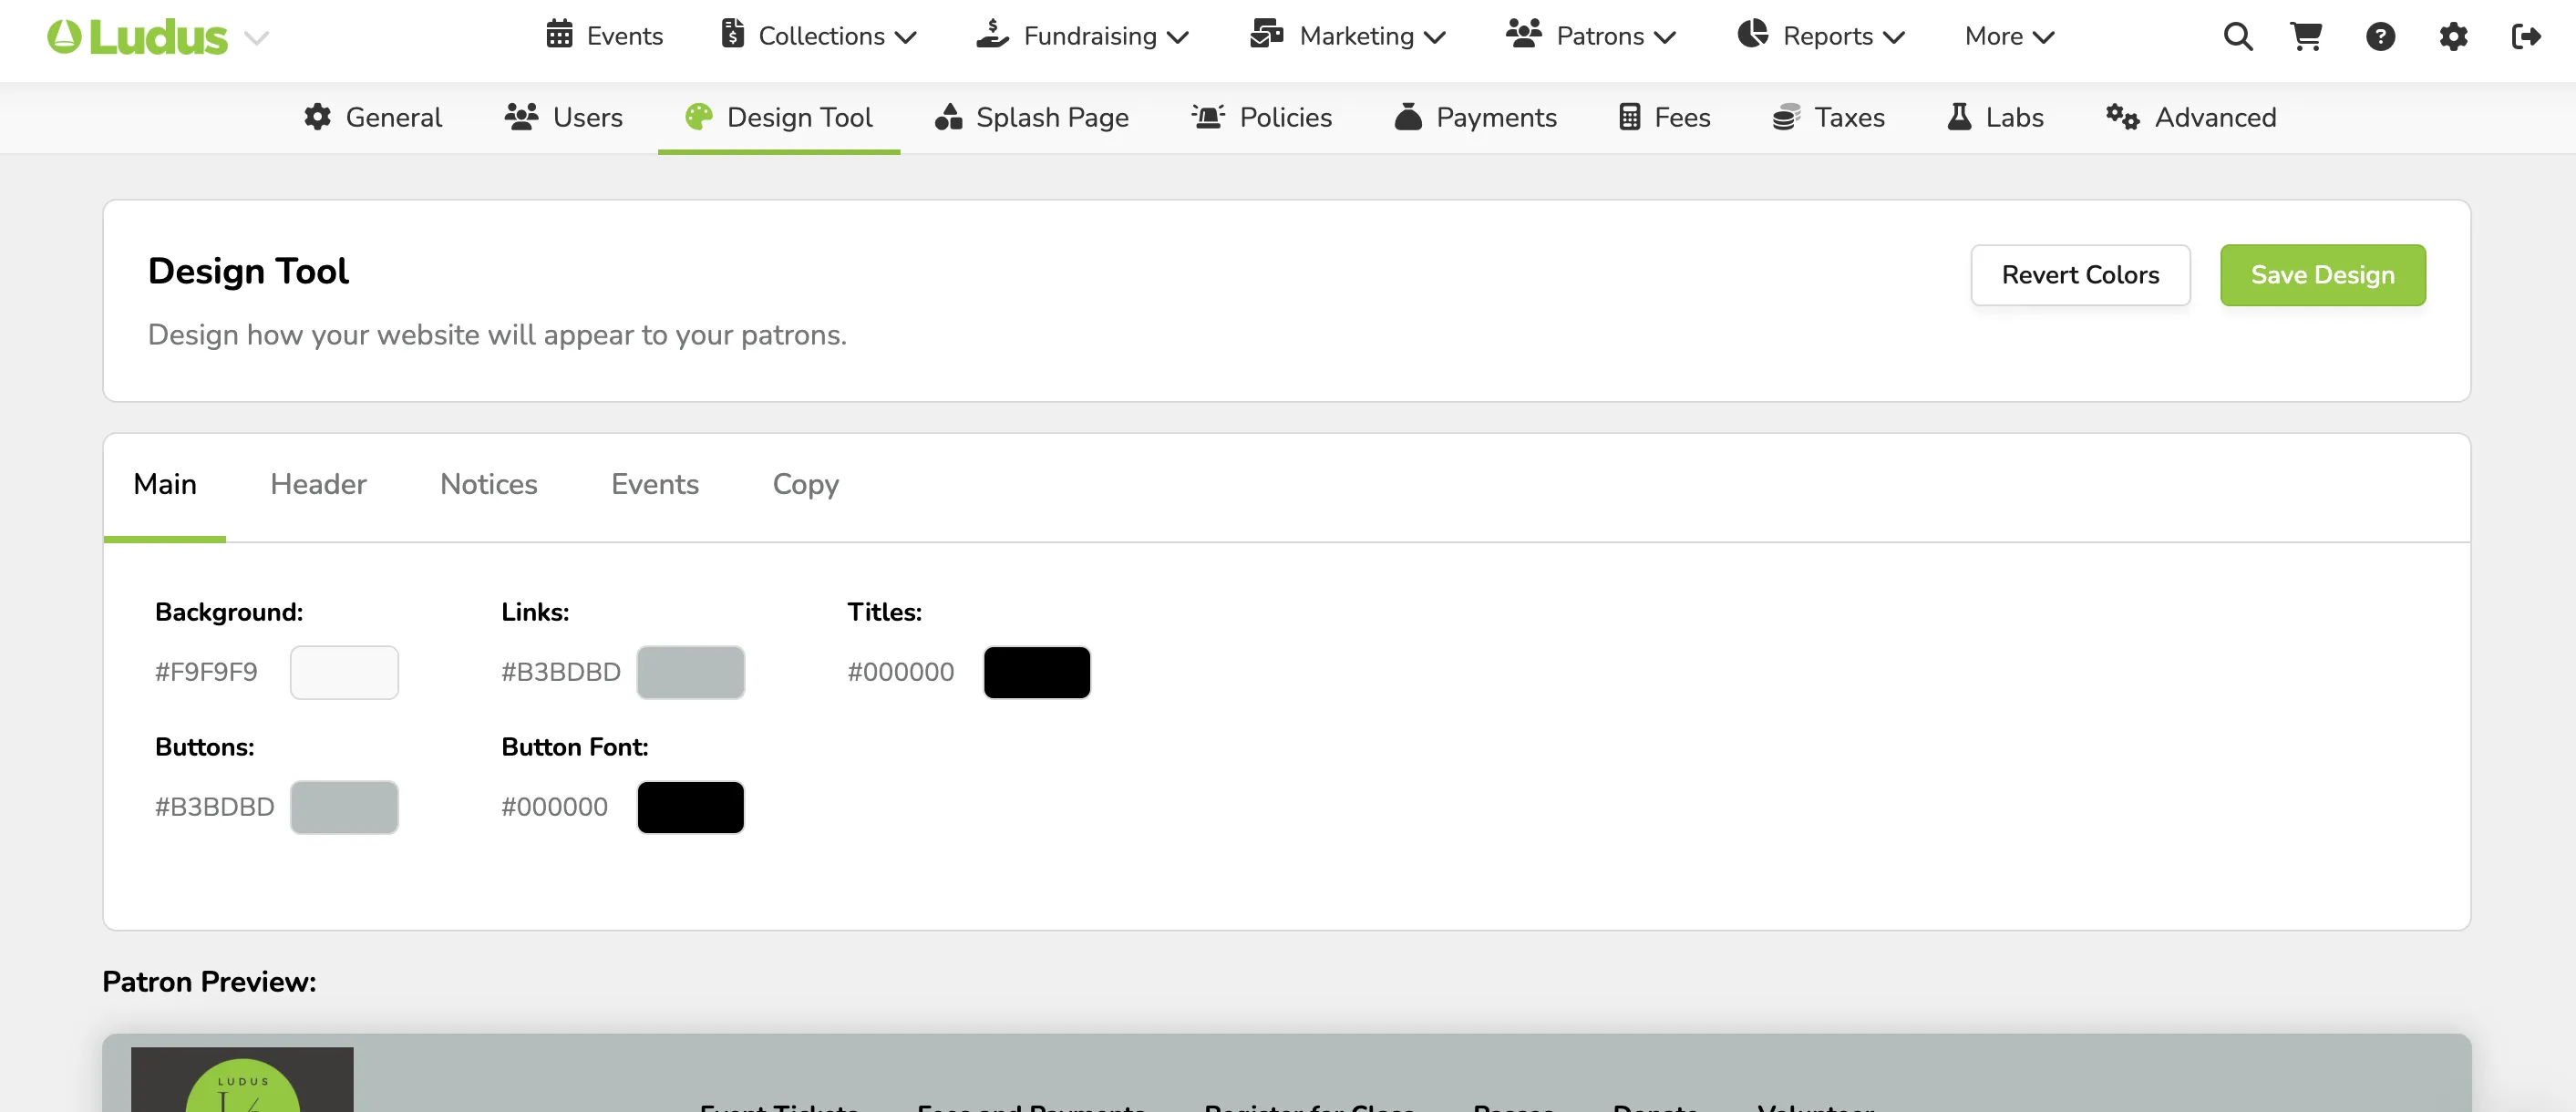The width and height of the screenshot is (2576, 1112).
Task: Click the Button Font hex value #000000
Action: (x=555, y=807)
